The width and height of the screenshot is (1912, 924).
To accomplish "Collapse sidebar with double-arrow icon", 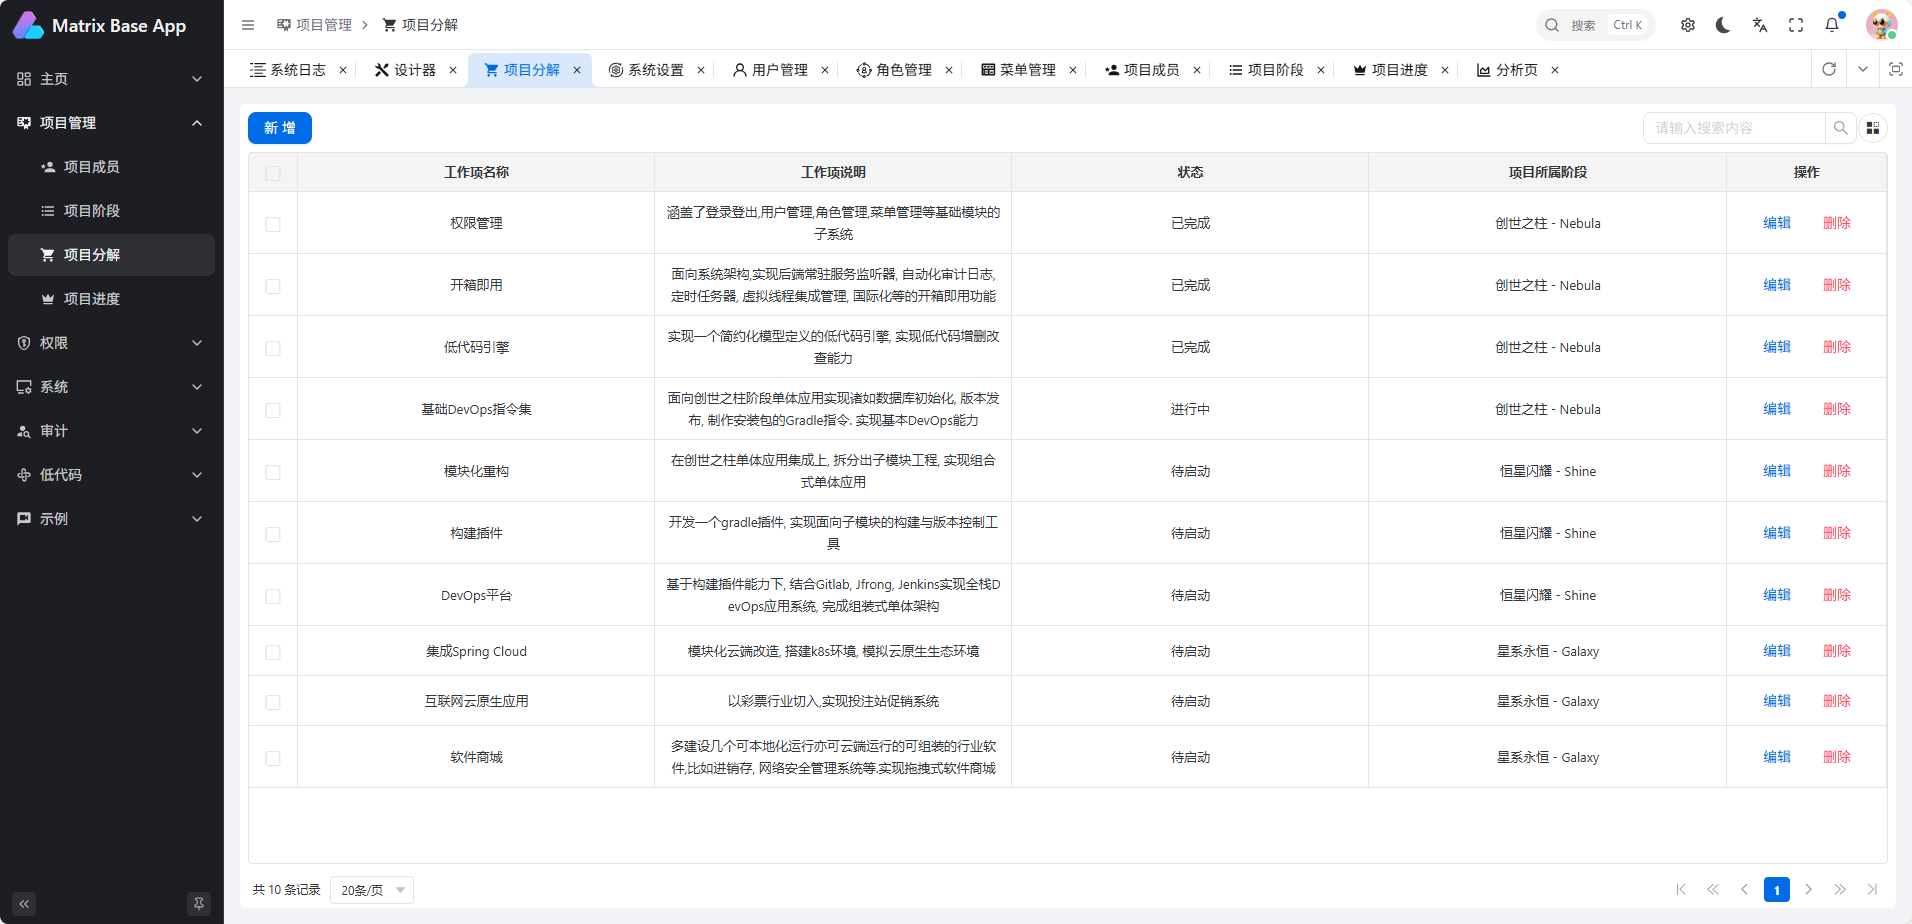I will 24,904.
